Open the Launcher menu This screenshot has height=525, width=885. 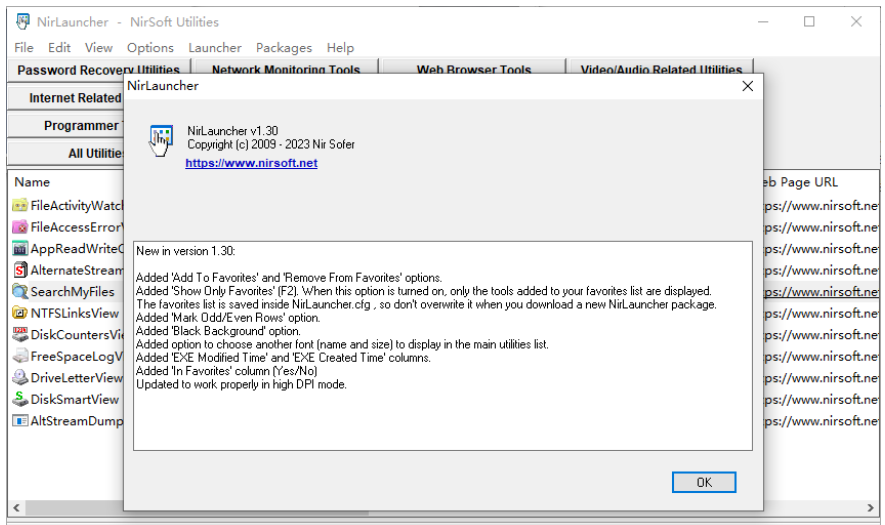click(215, 47)
